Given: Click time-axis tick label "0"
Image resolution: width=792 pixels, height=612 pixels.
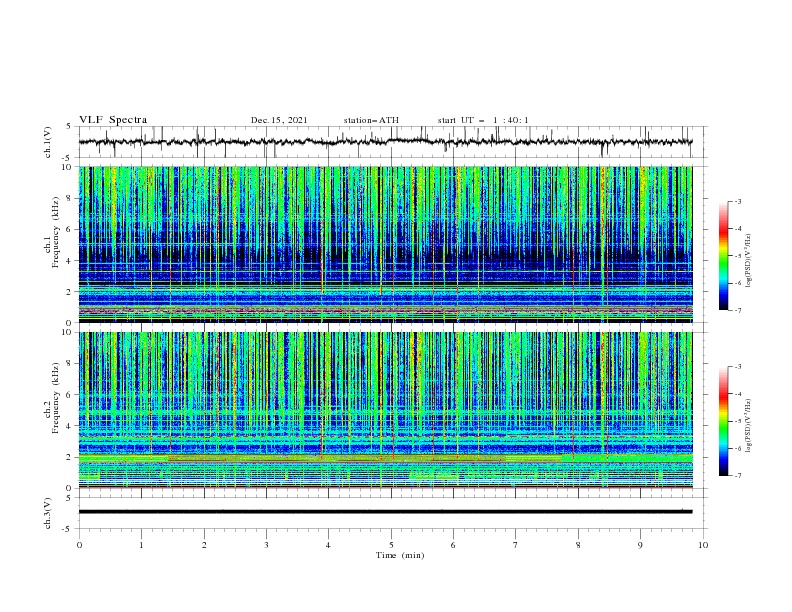Looking at the screenshot, I should (x=79, y=545).
